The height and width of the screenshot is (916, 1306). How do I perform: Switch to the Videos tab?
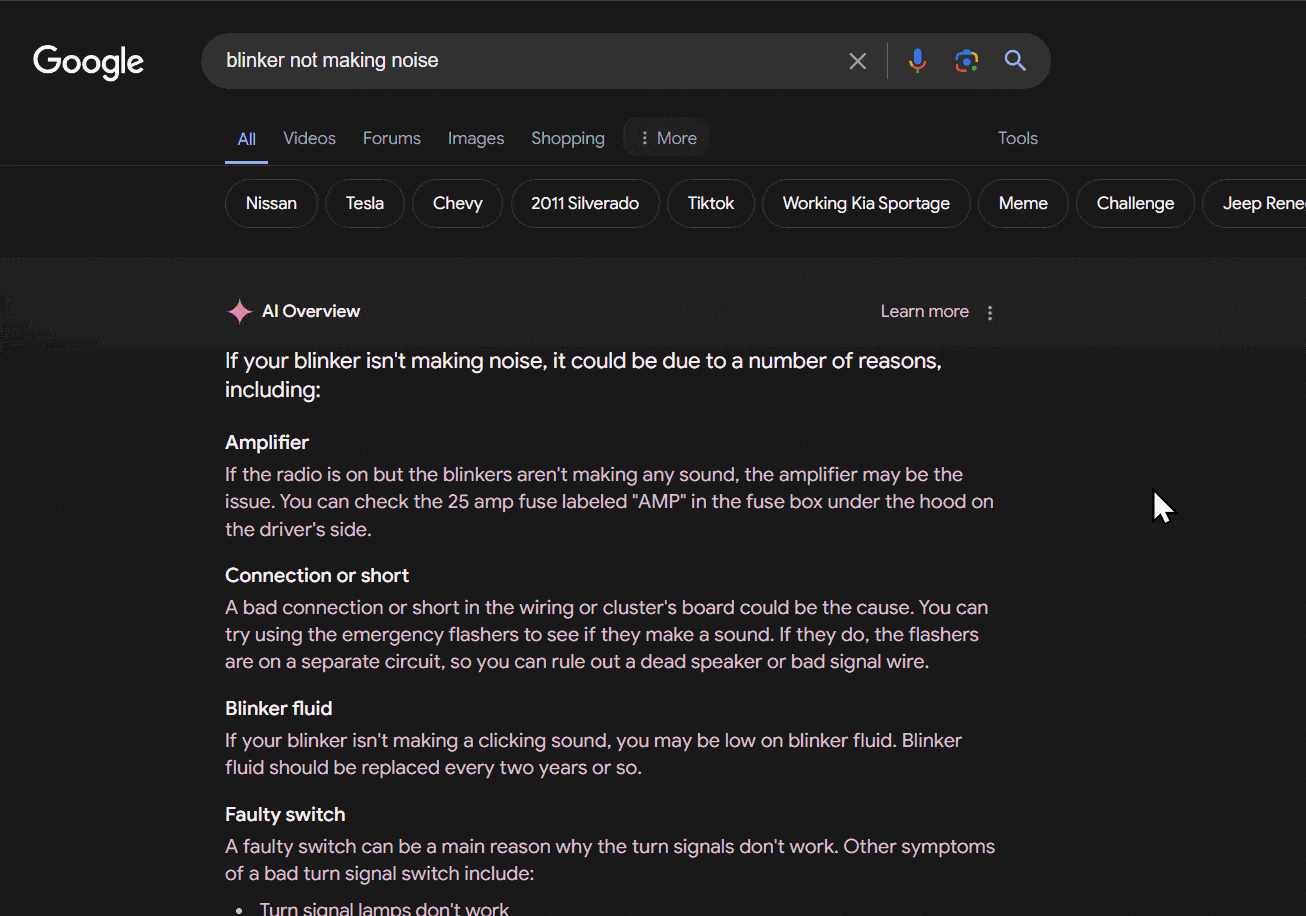tap(309, 138)
